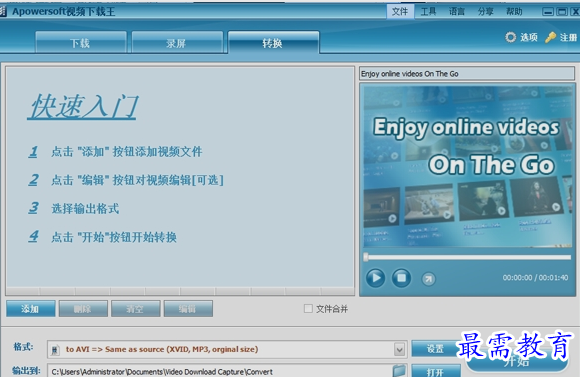The height and width of the screenshot is (377, 580).
Task: Click the 00:00:00 / 00:01:40 time display
Action: pos(535,277)
